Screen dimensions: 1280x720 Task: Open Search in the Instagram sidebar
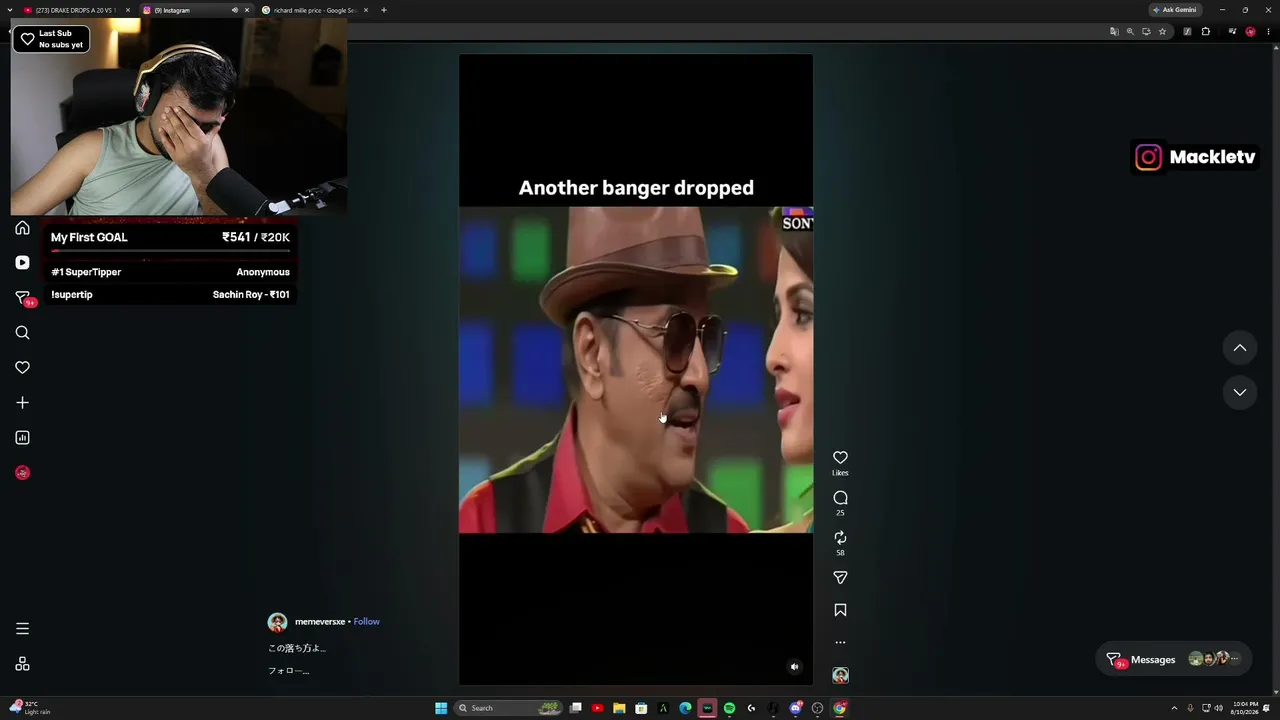pyautogui.click(x=22, y=333)
